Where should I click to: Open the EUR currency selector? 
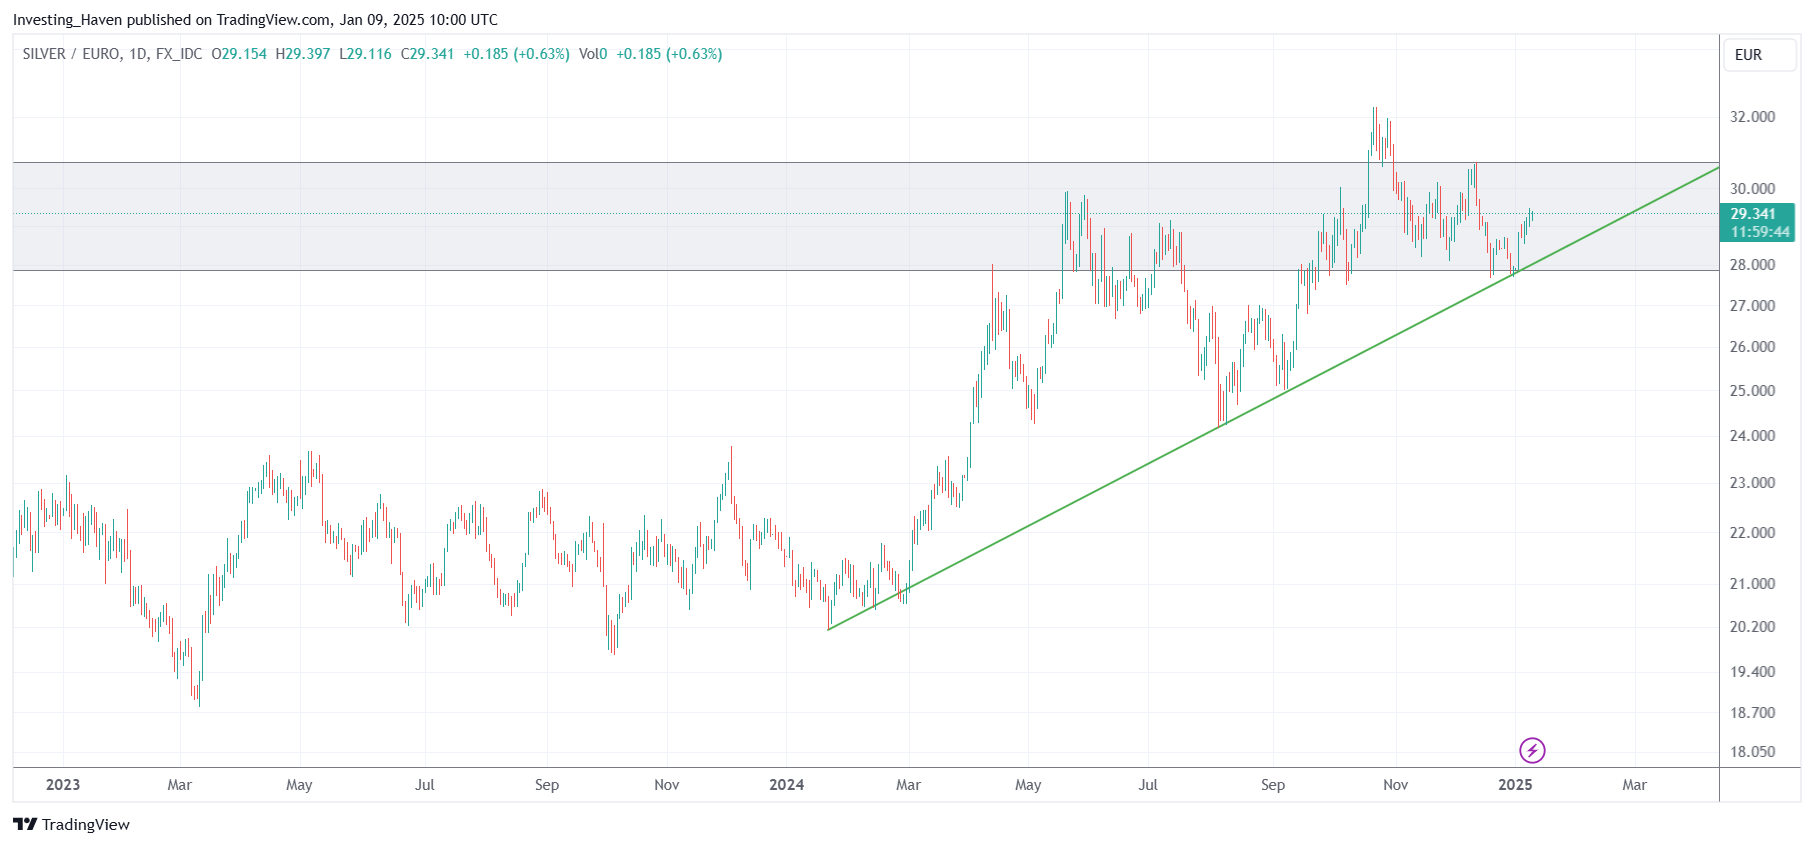coord(1758,55)
